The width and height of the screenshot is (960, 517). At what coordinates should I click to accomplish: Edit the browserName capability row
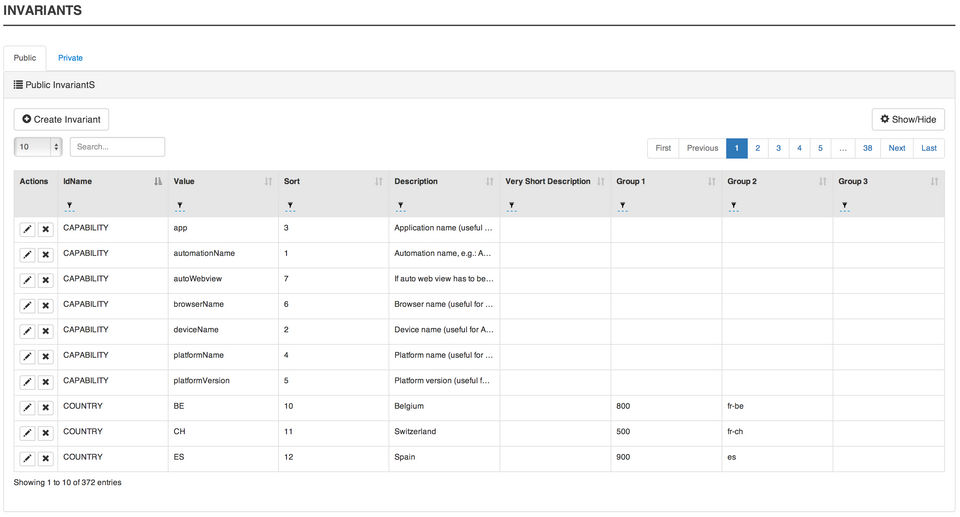point(27,305)
